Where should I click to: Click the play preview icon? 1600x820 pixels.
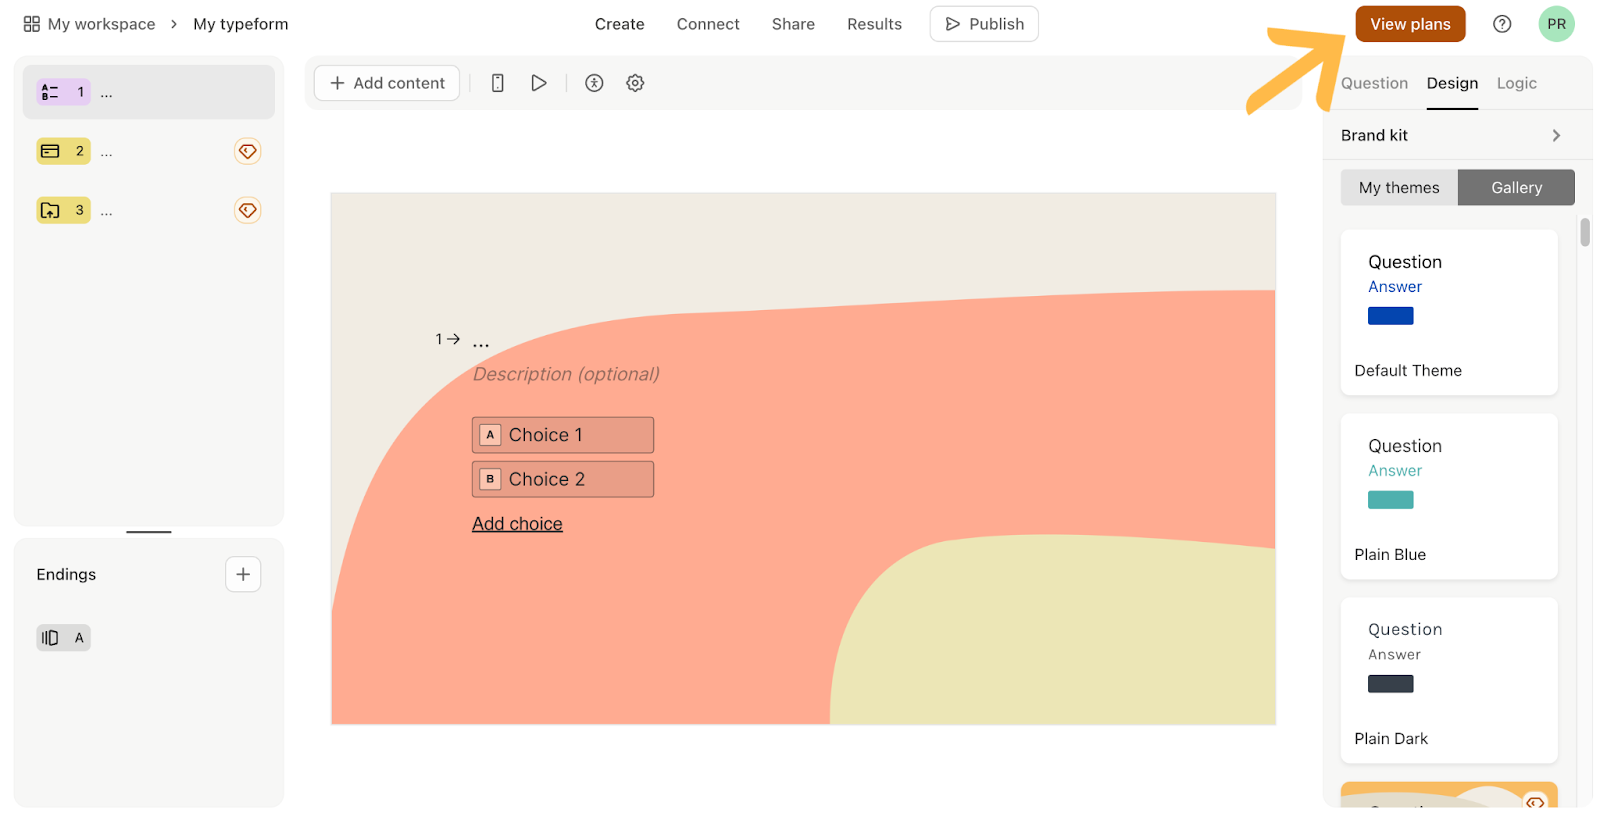coord(538,83)
